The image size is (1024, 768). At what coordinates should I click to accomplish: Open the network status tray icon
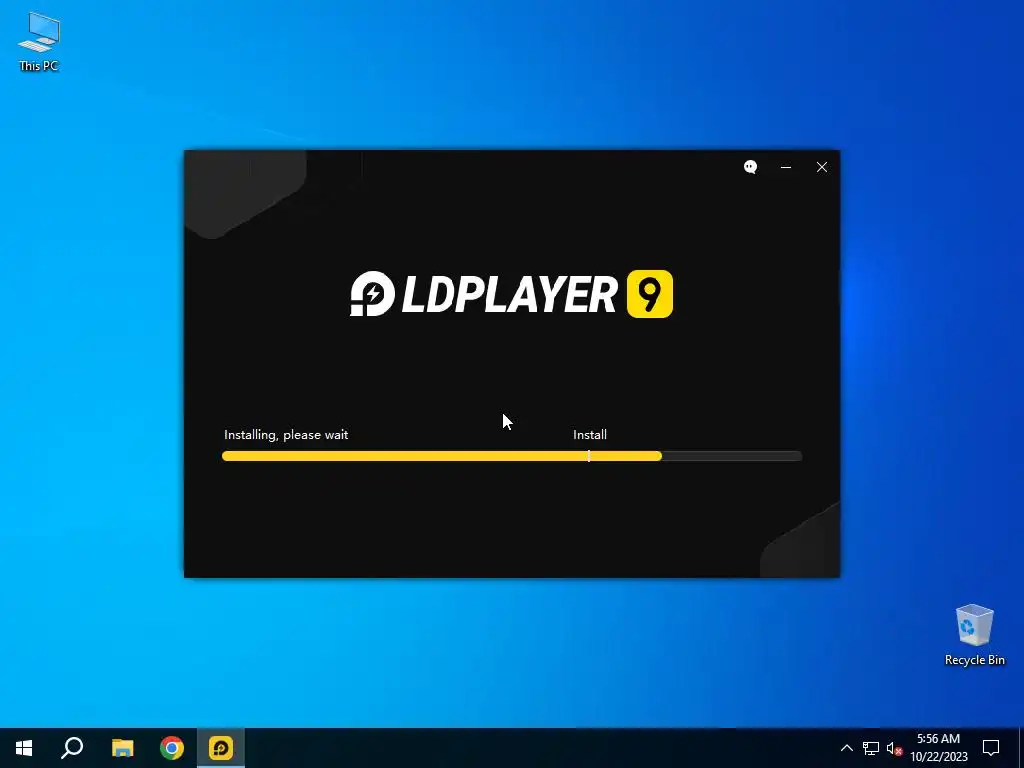tap(871, 748)
